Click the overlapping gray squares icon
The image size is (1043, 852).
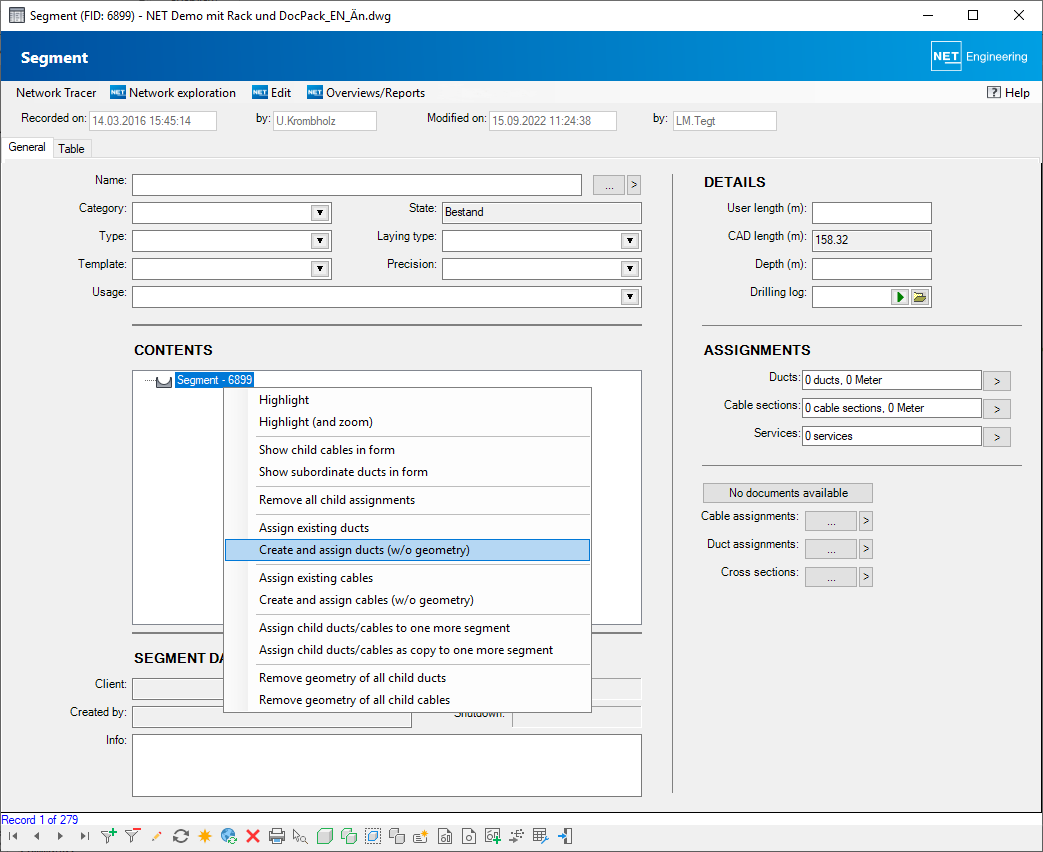tap(397, 836)
